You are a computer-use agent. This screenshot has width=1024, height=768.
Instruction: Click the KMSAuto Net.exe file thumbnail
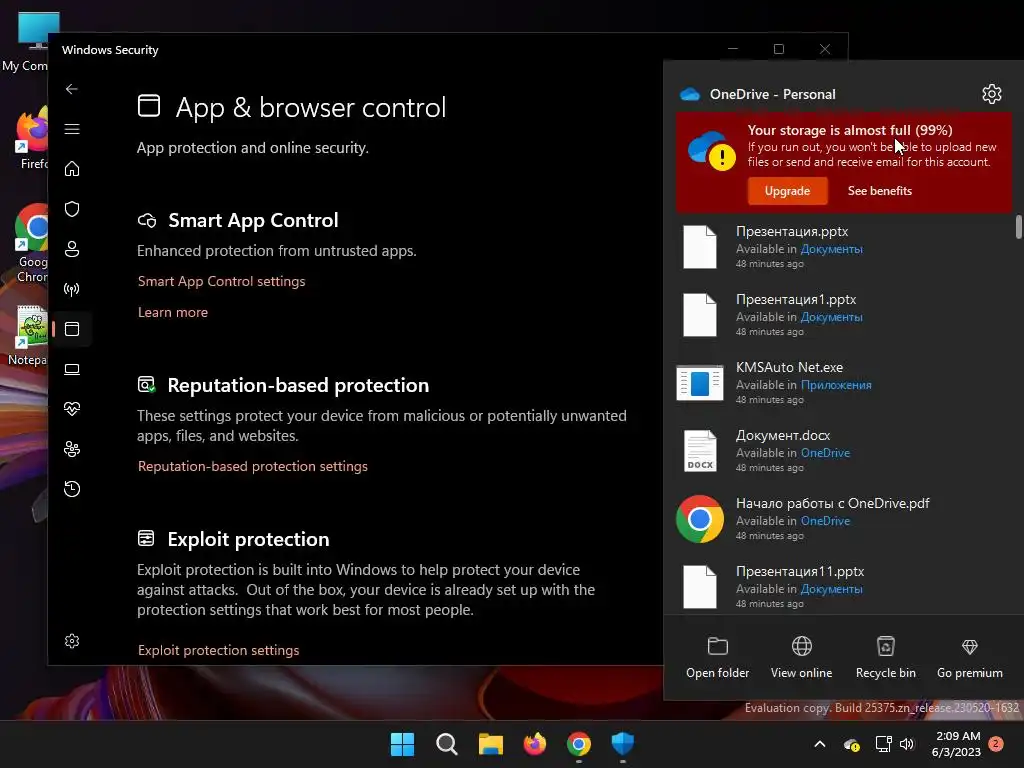699,383
